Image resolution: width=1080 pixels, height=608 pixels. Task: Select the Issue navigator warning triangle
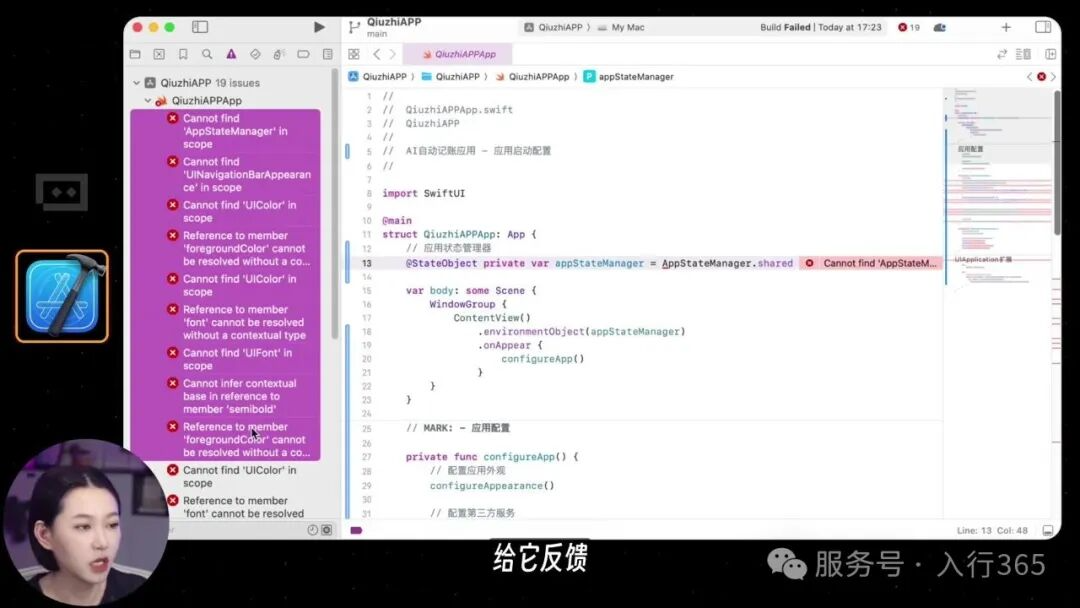231,54
